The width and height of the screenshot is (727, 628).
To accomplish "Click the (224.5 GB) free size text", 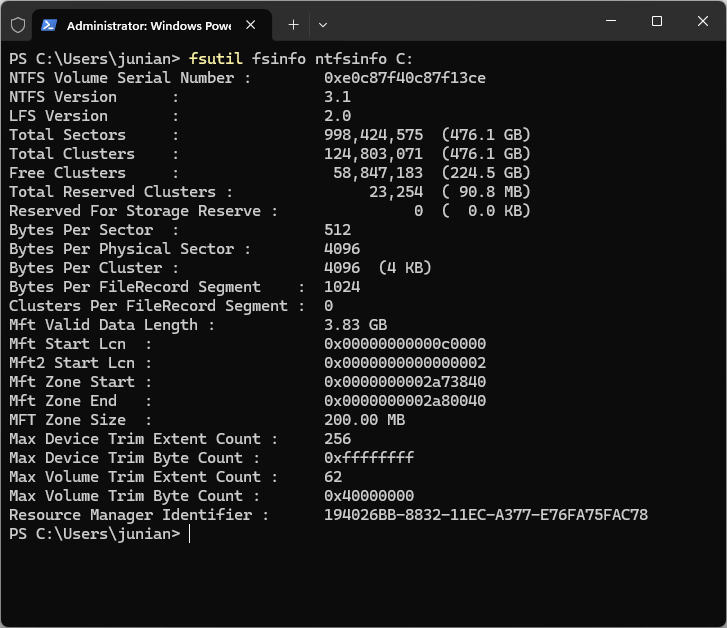I will (x=486, y=173).
